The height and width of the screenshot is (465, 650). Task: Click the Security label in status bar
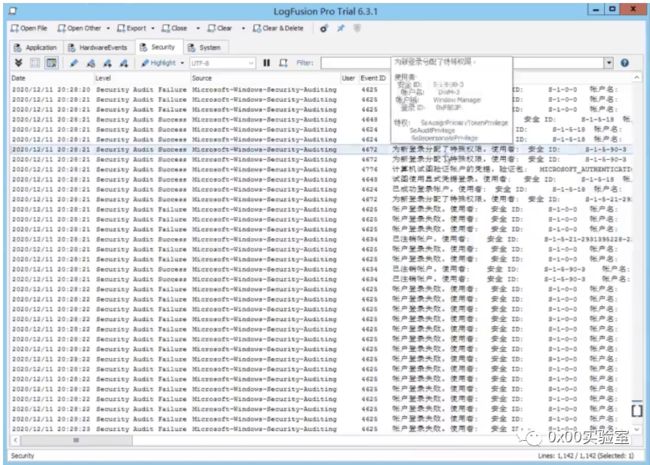[22, 455]
